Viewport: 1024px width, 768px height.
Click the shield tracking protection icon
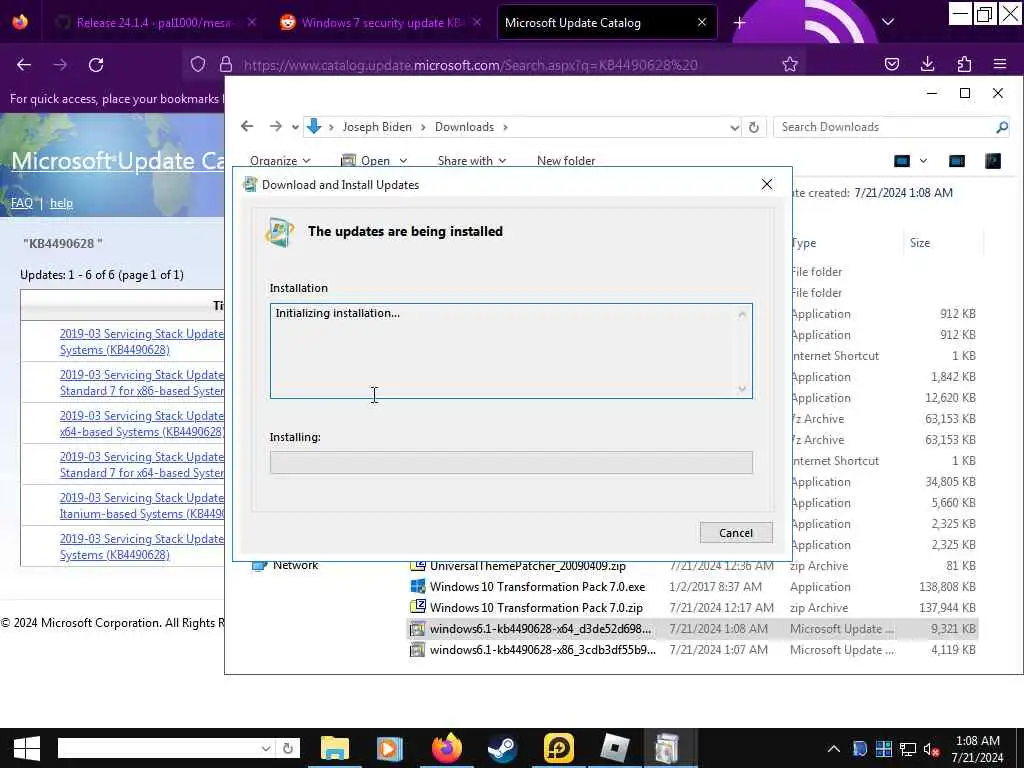(x=198, y=64)
